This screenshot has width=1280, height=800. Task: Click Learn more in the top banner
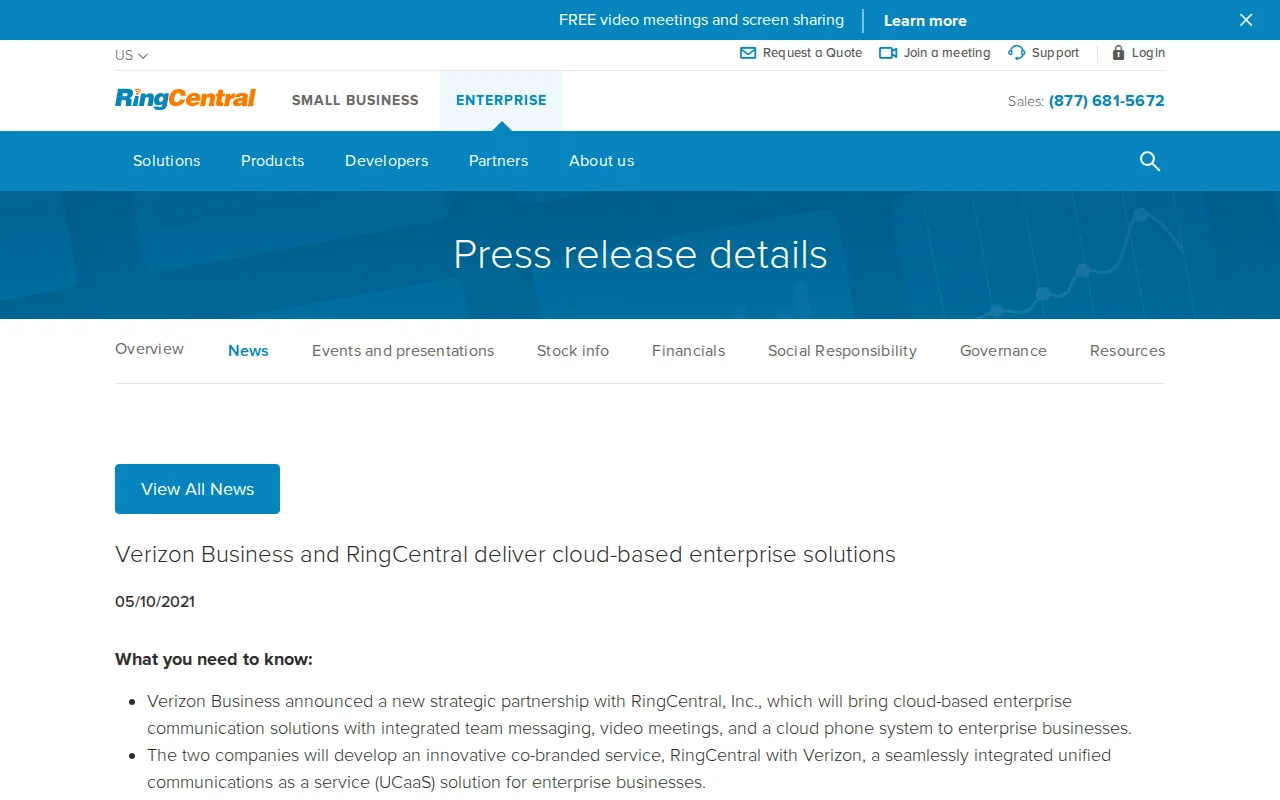click(925, 21)
